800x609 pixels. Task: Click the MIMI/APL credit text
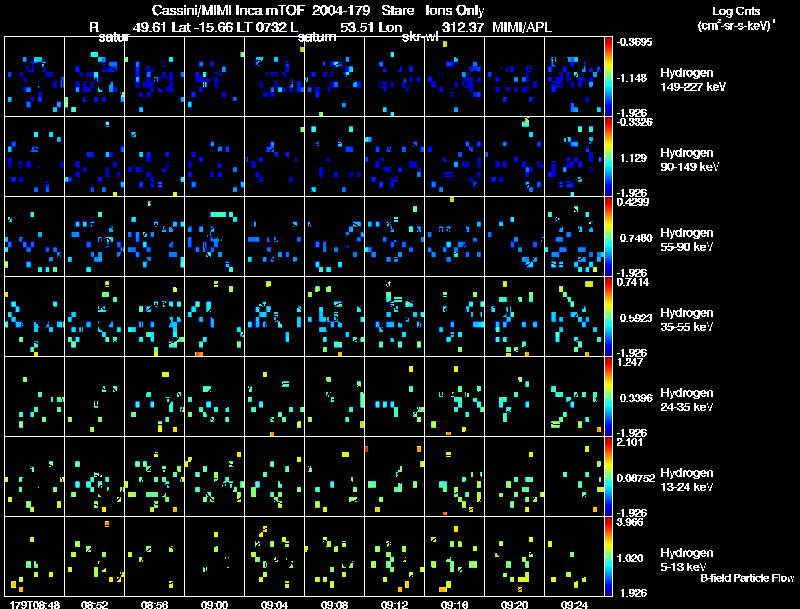tap(522, 27)
